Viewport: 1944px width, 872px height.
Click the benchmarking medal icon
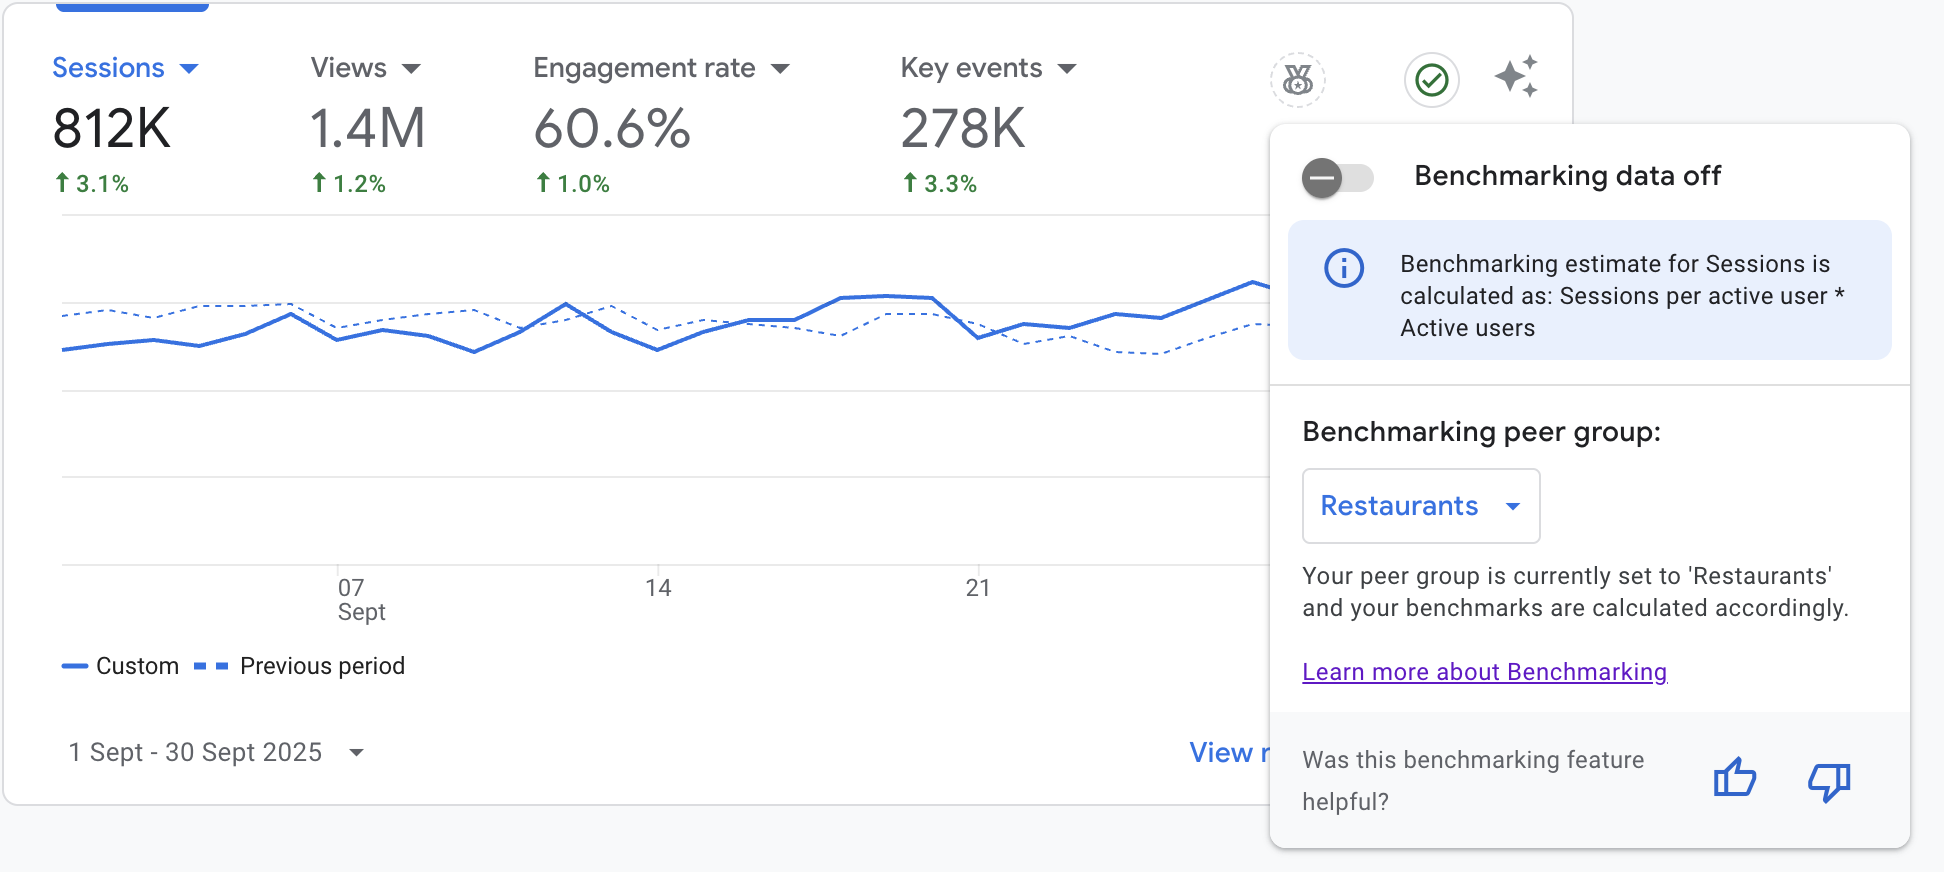pyautogui.click(x=1297, y=80)
